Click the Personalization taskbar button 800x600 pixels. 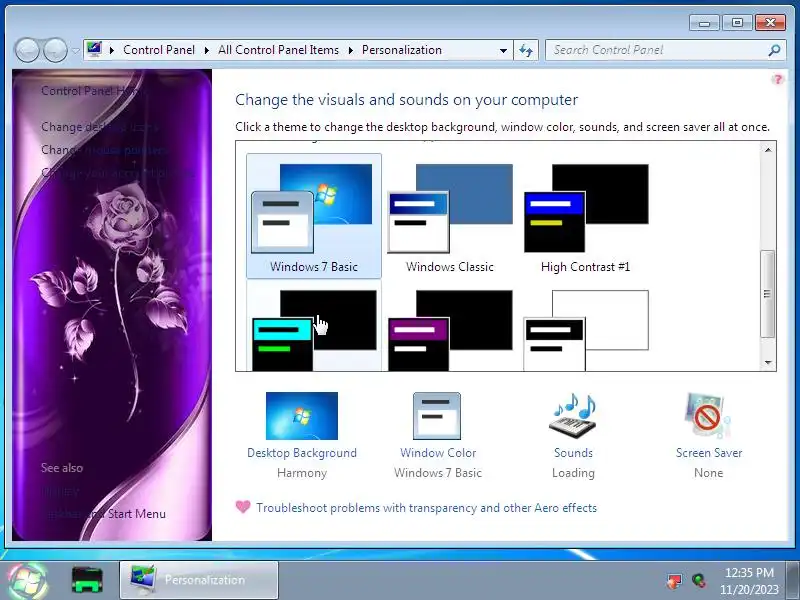[x=199, y=580]
